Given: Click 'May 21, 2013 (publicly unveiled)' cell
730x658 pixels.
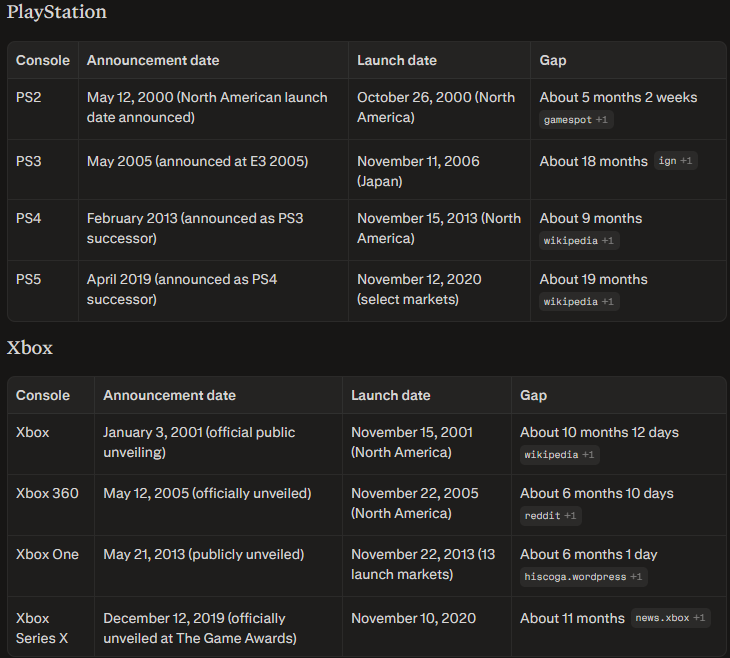Looking at the screenshot, I should coord(218,566).
